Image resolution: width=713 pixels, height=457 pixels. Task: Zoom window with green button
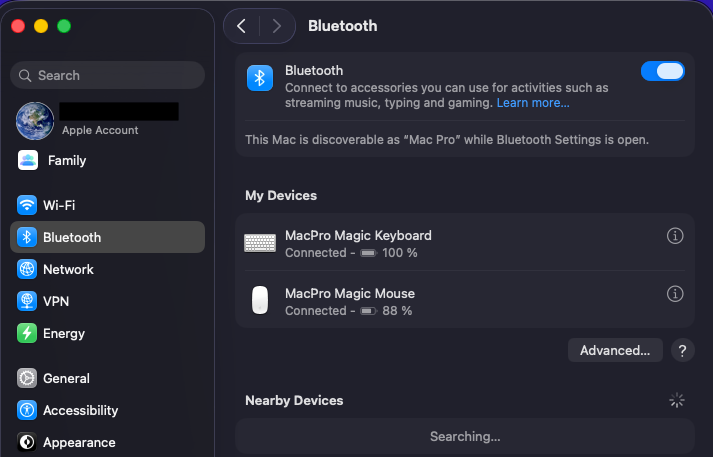(64, 26)
